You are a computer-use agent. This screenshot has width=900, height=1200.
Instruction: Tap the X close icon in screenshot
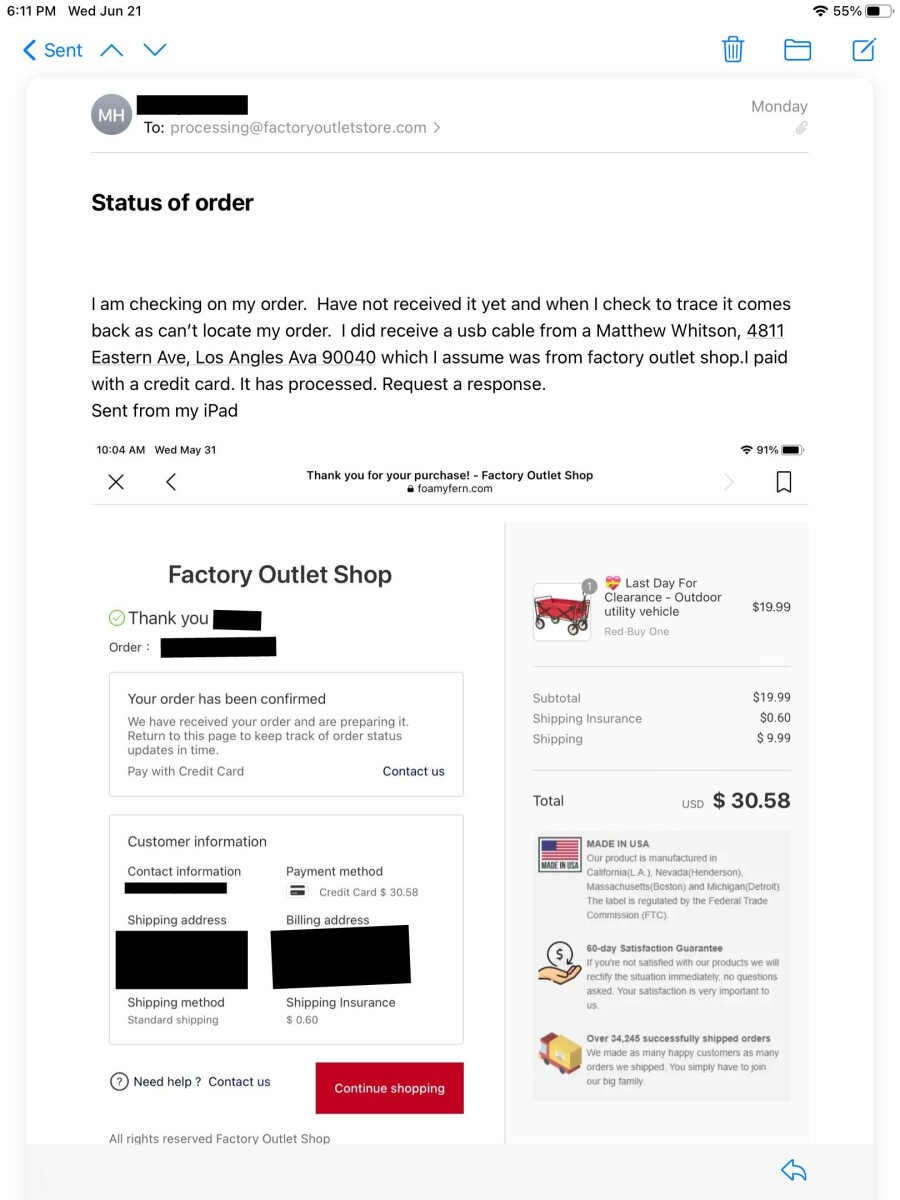point(116,482)
